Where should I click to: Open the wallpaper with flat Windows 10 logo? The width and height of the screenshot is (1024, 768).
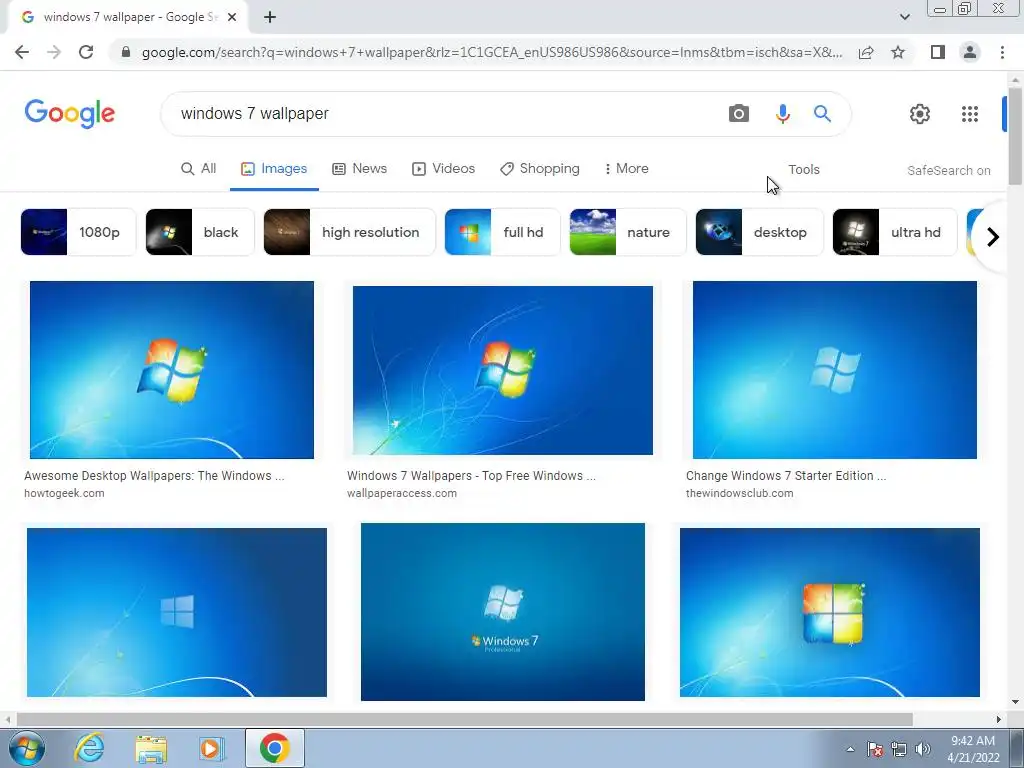tap(177, 613)
